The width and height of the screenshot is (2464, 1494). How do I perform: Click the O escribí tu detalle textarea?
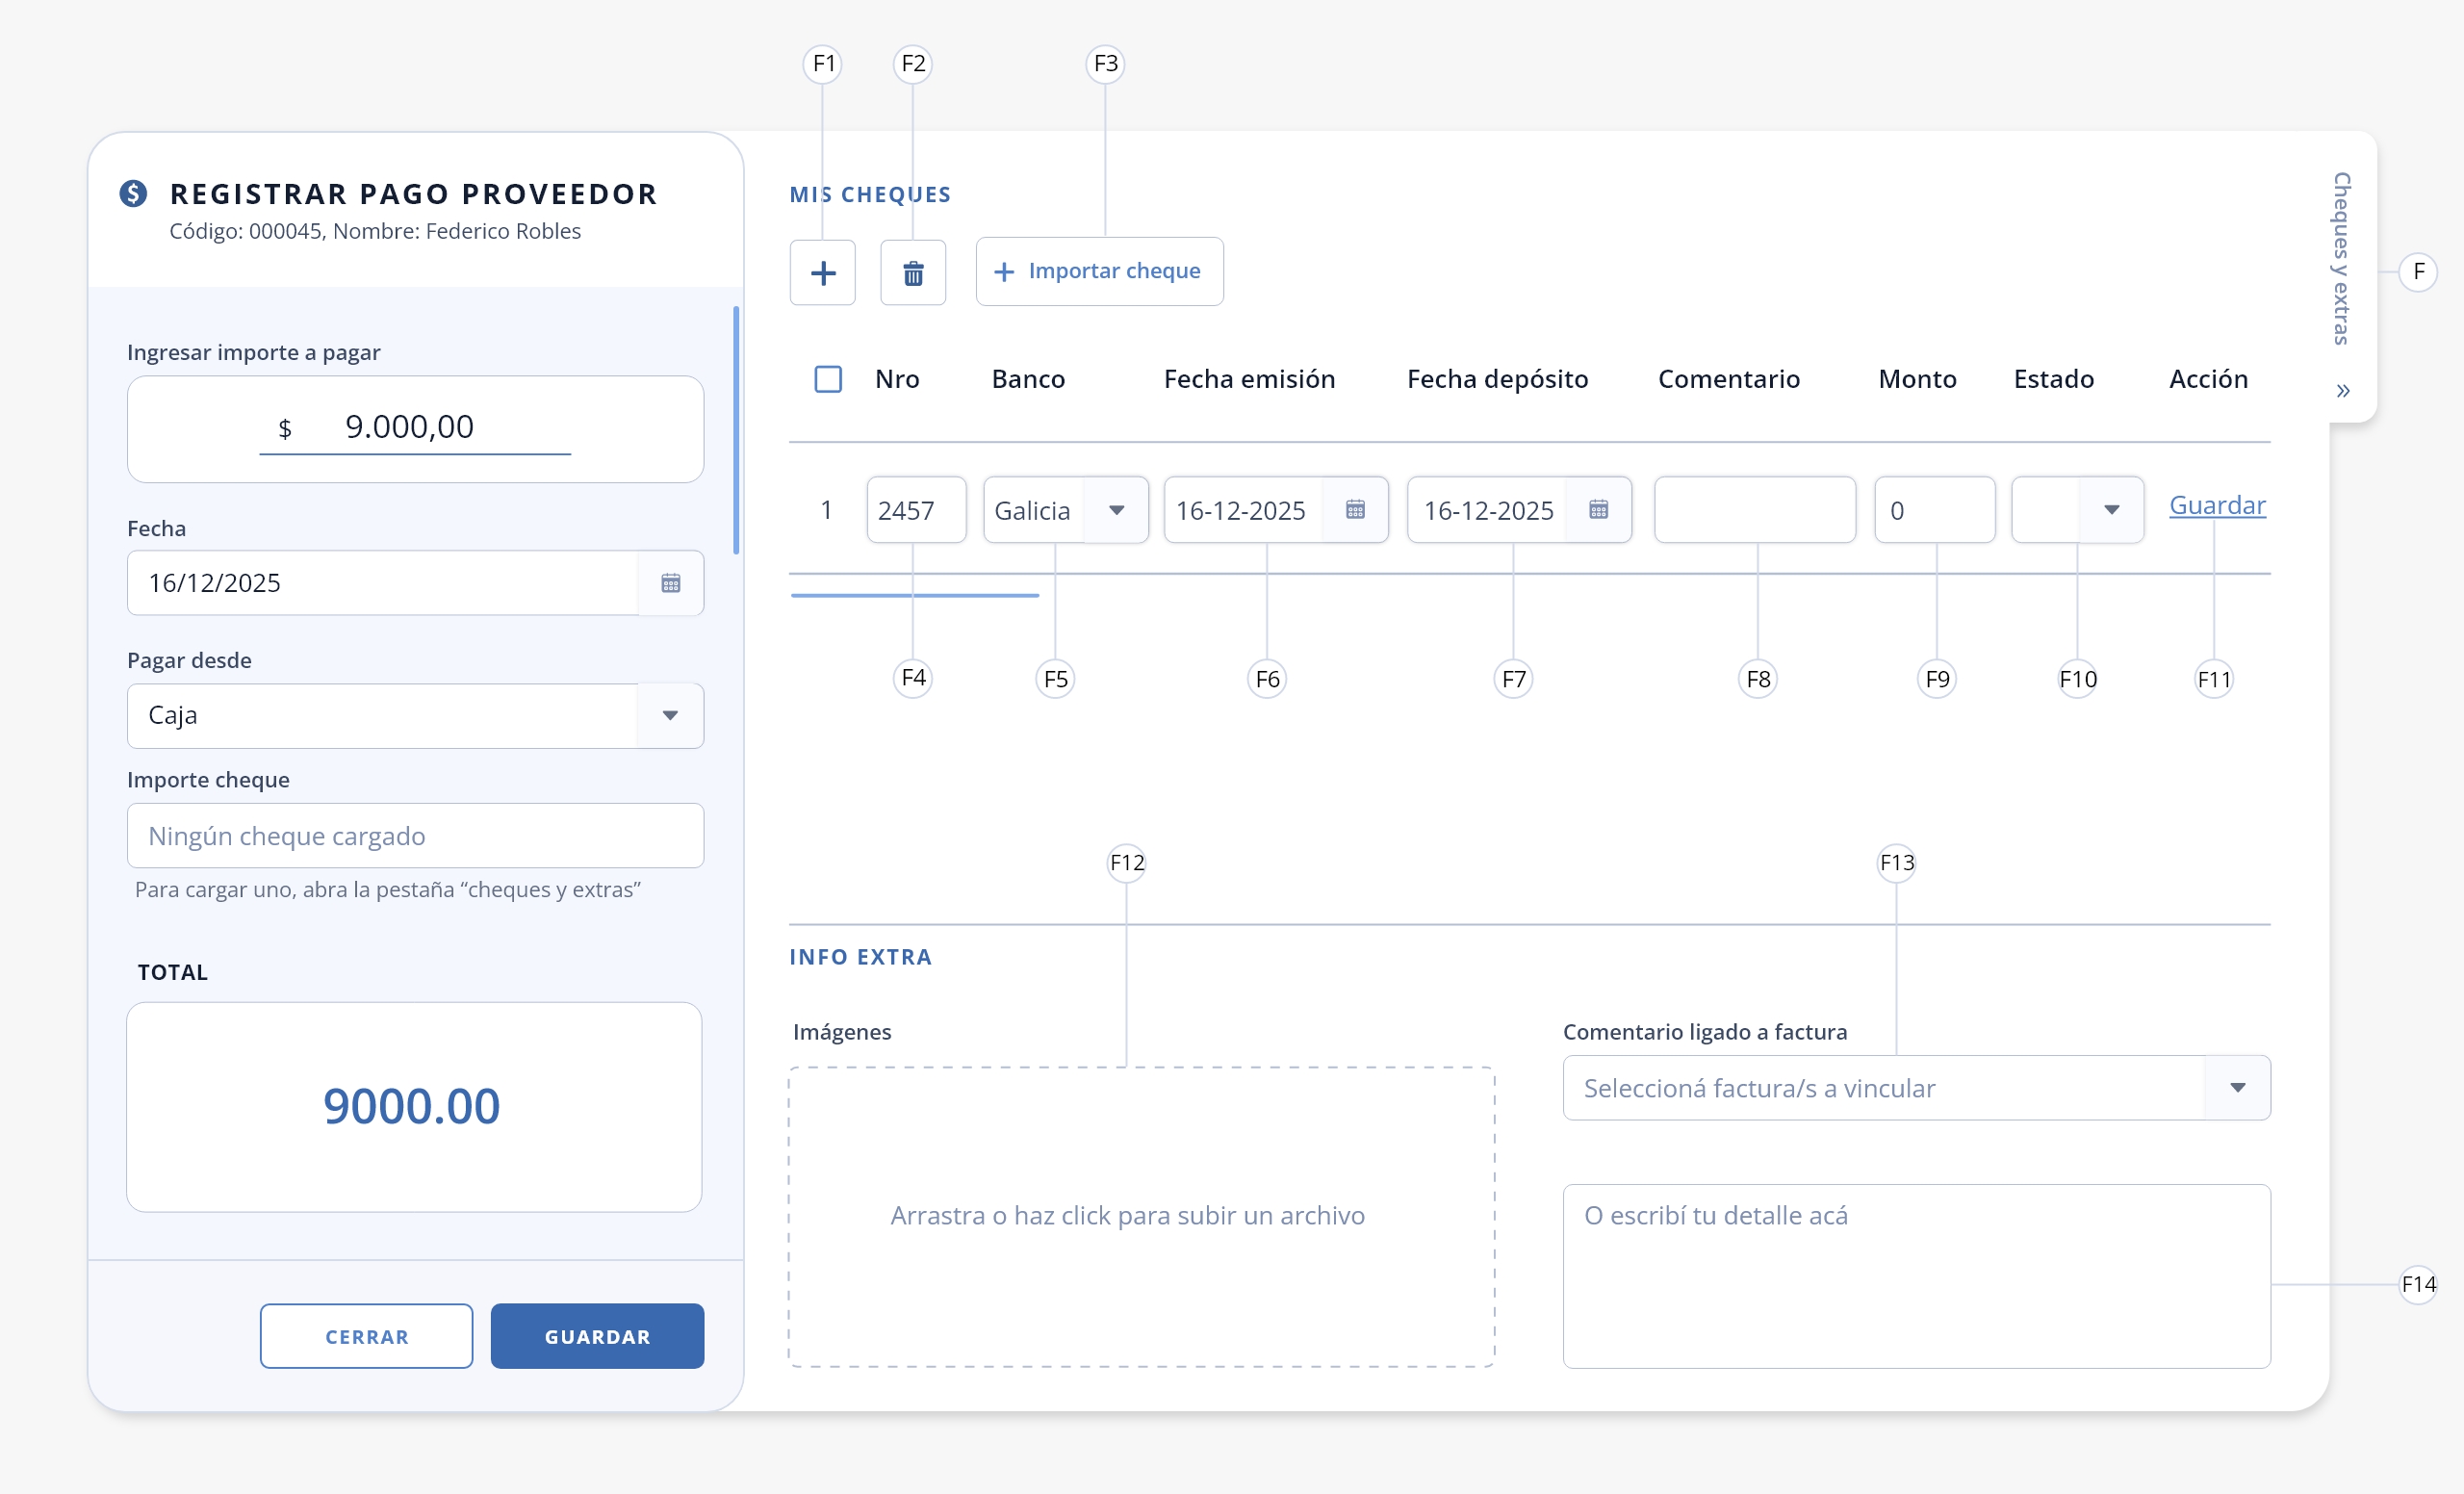coord(1916,1276)
